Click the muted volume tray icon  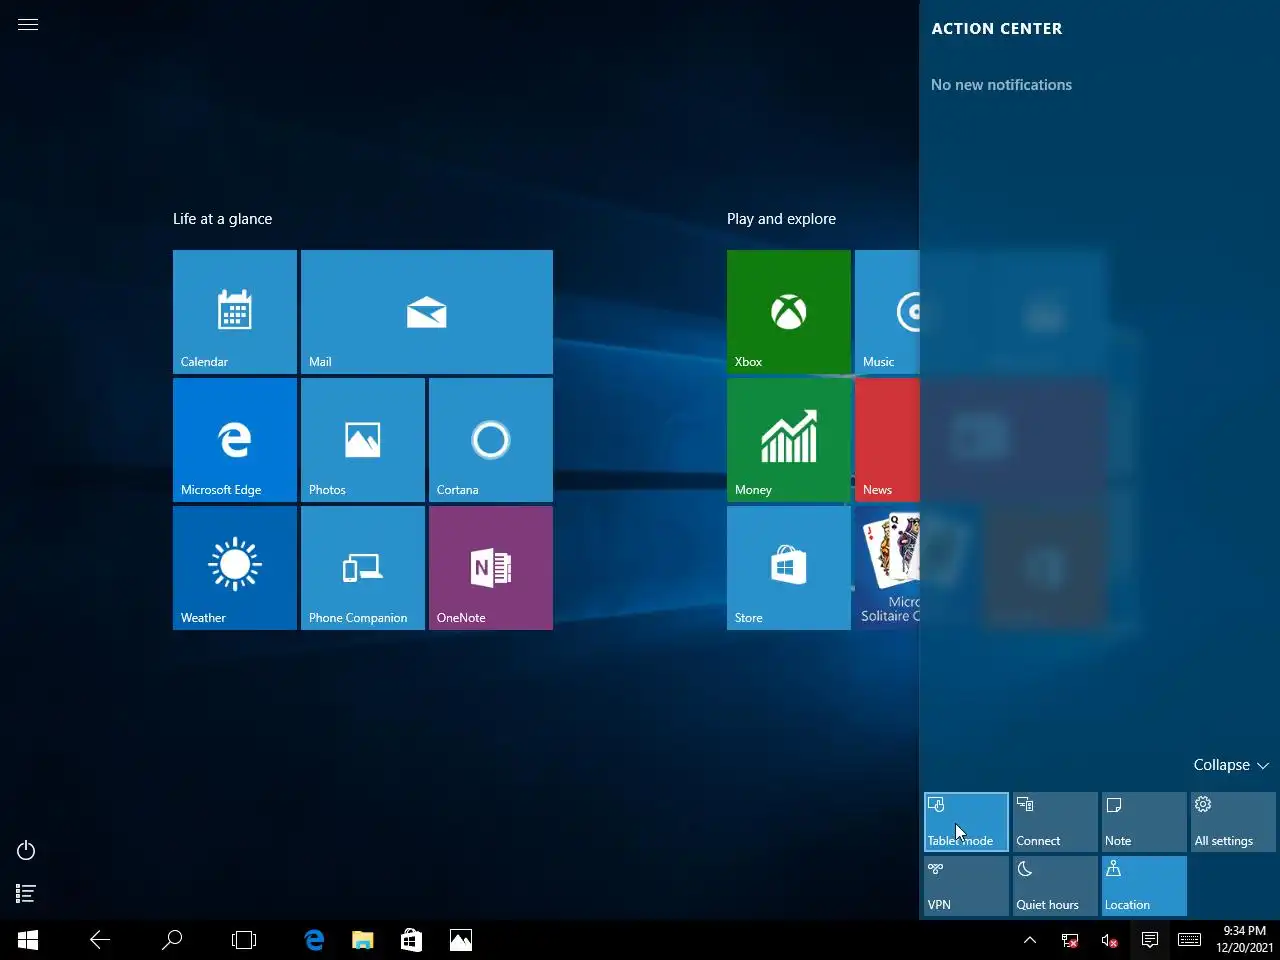pyautogui.click(x=1109, y=940)
